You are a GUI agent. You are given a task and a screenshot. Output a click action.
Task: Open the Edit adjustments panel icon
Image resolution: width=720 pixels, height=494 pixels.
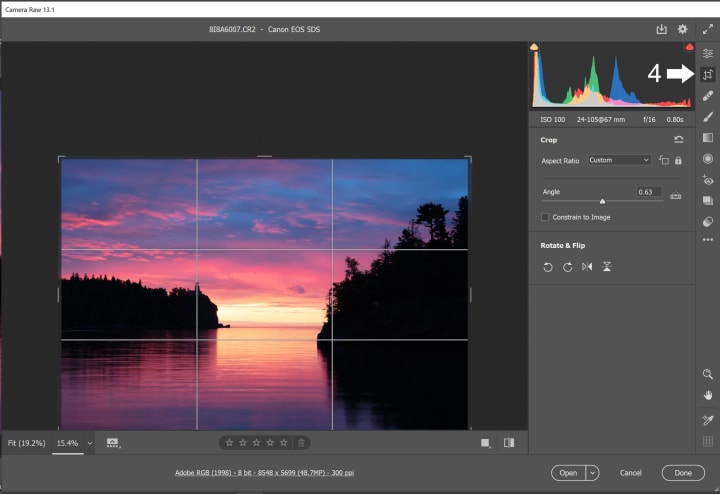point(708,53)
